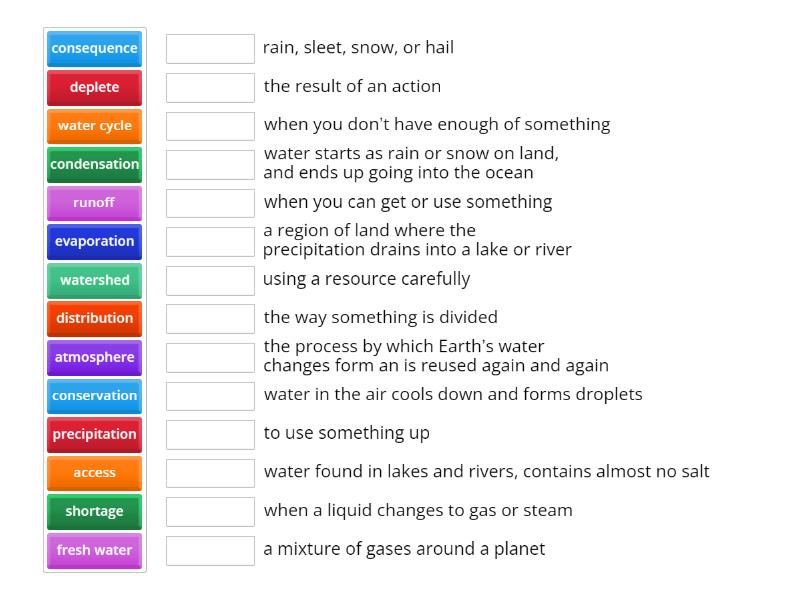Click the blue 'consequence' word tile

[94, 48]
